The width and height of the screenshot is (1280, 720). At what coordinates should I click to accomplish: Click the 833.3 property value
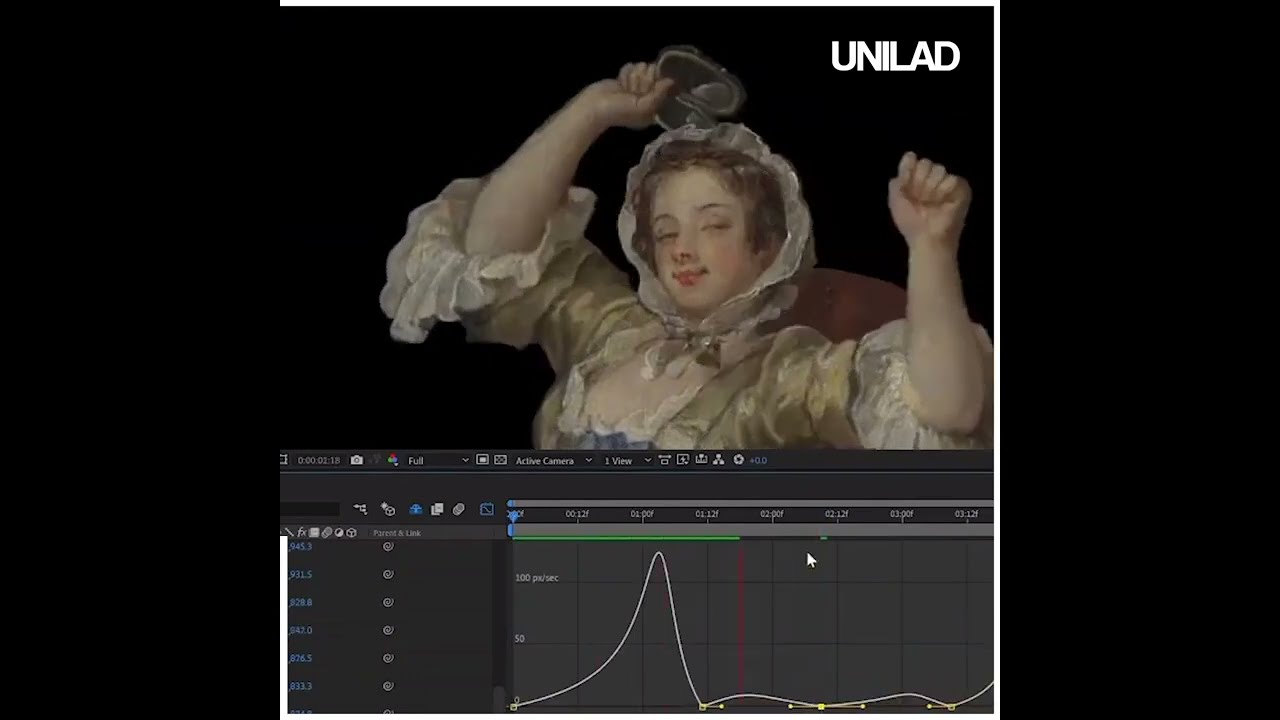click(x=300, y=686)
